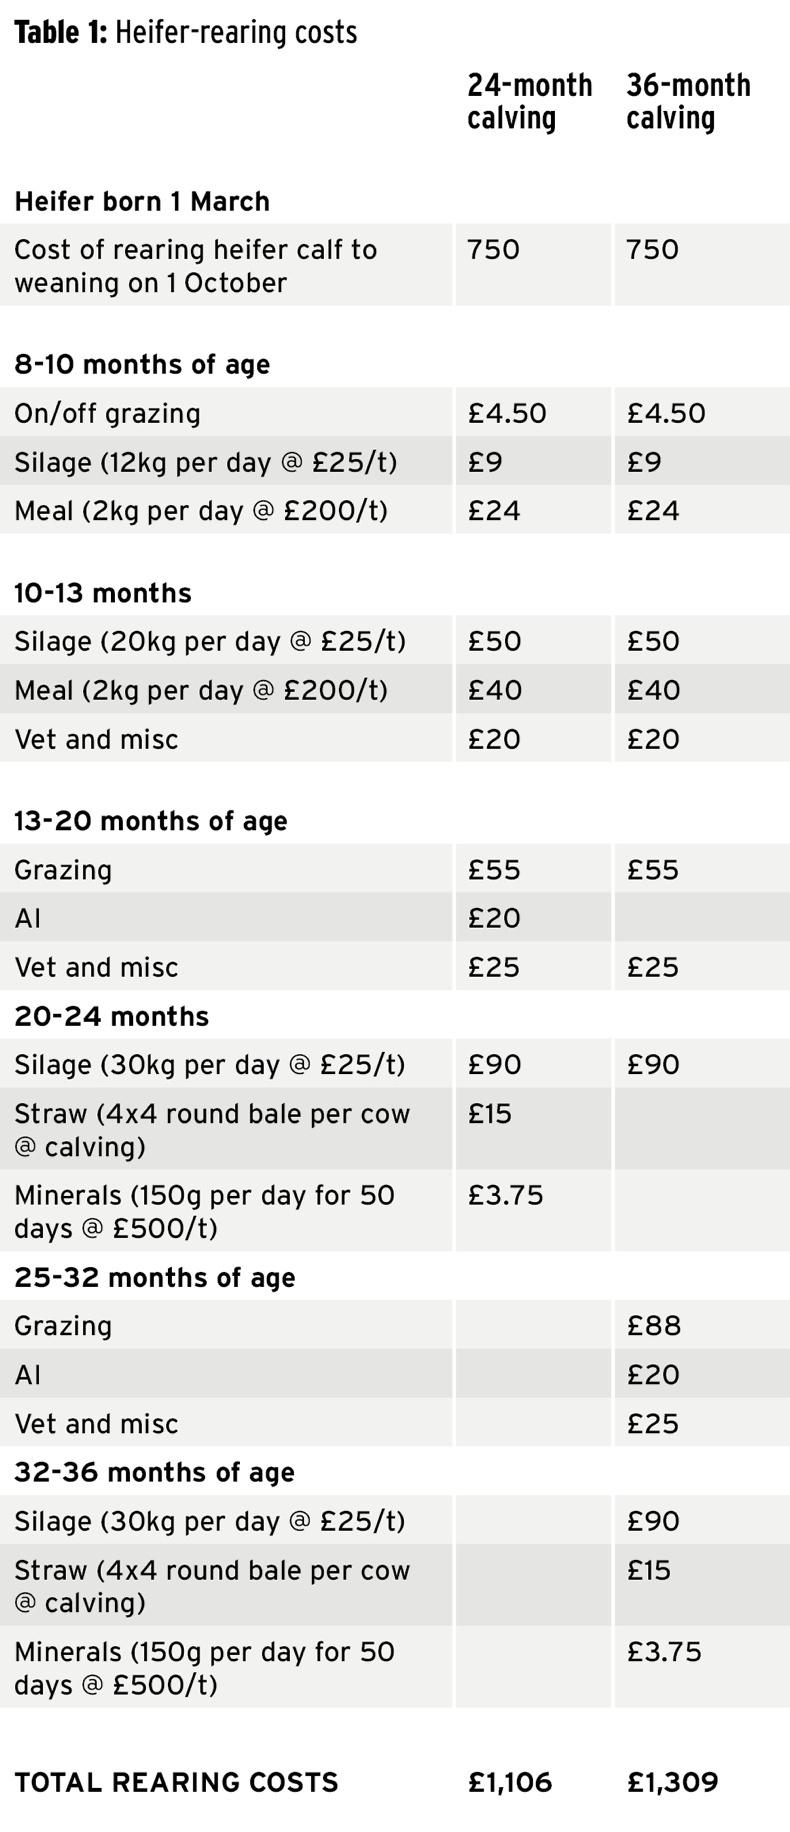Select the £1,309 total value
The image size is (790, 1832).
tap(672, 1782)
